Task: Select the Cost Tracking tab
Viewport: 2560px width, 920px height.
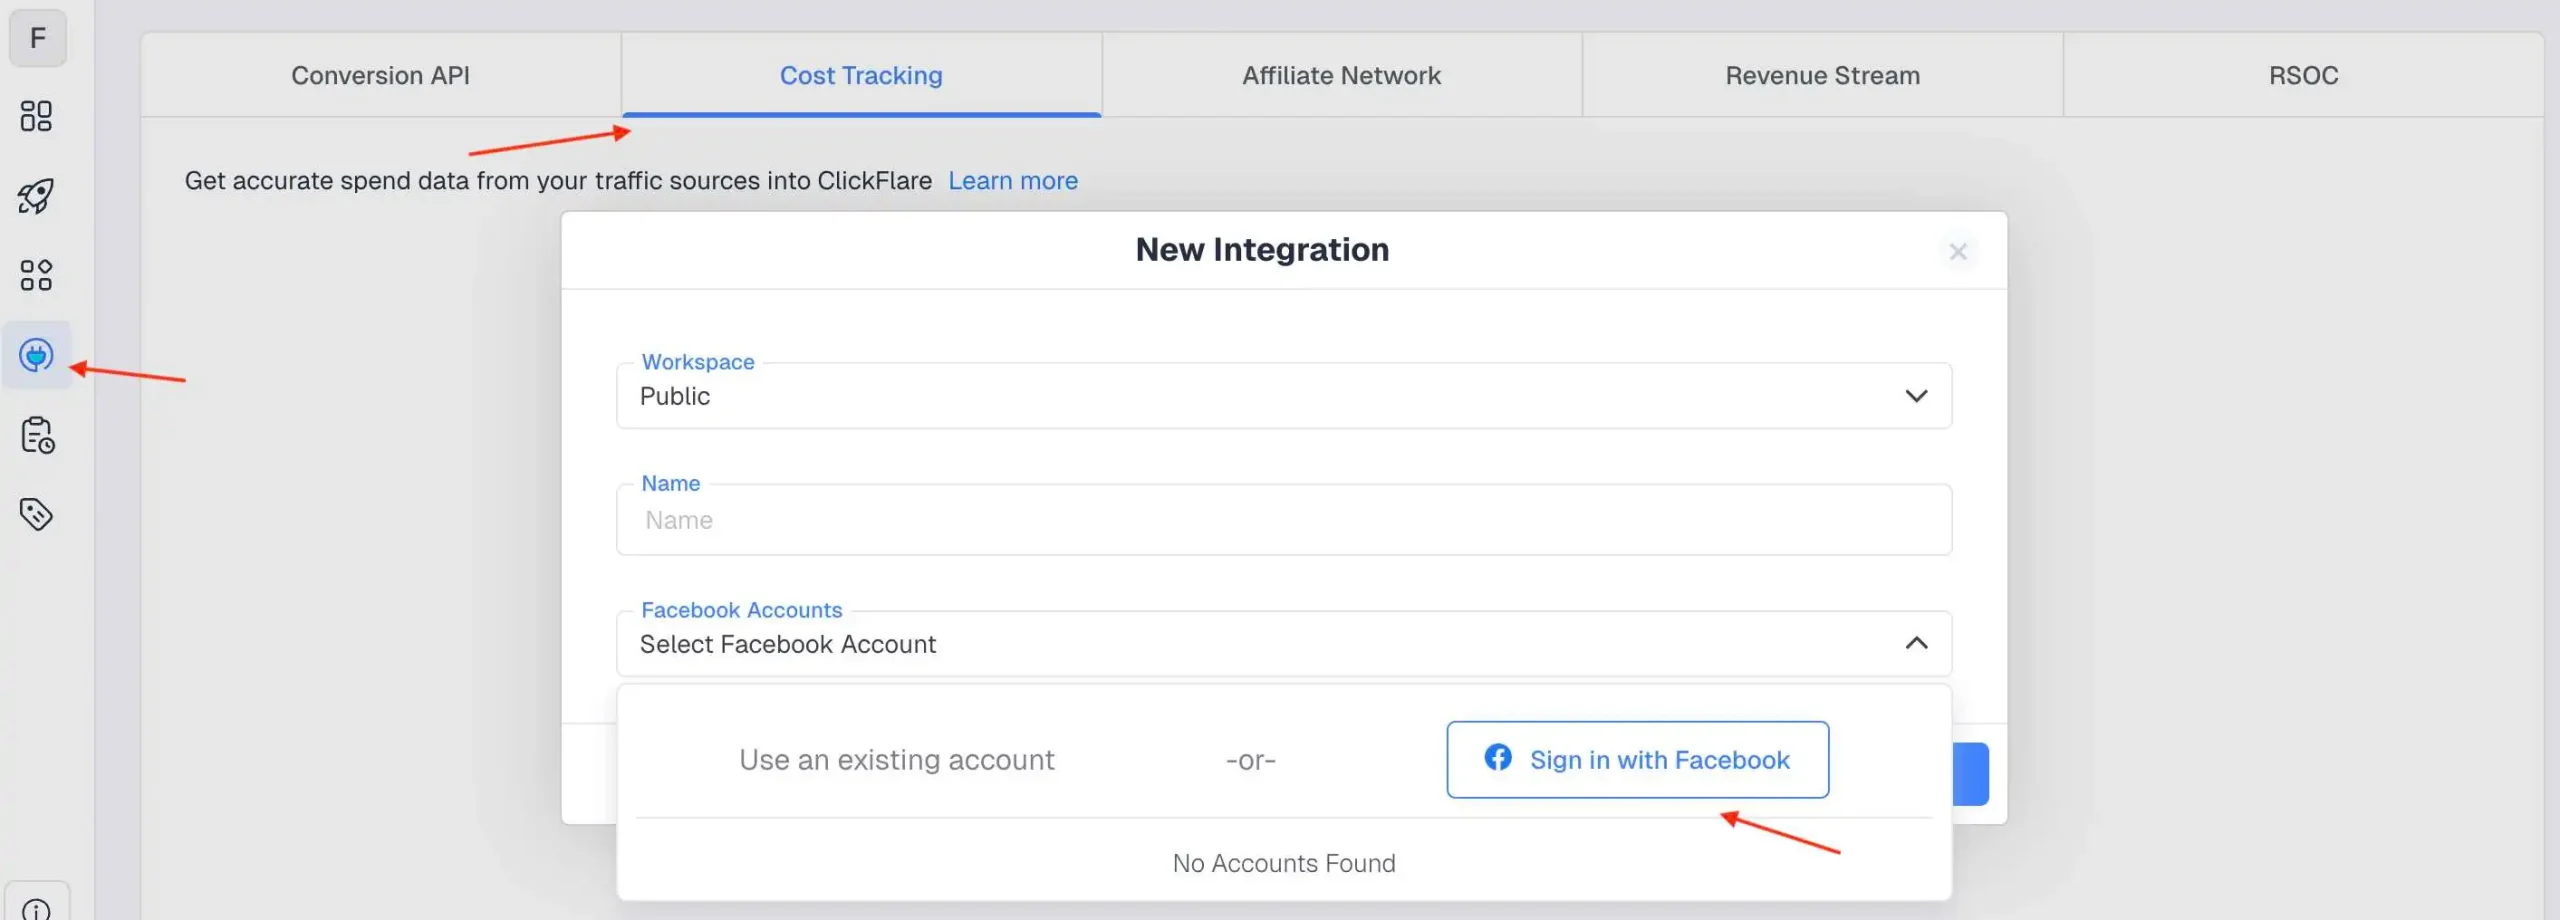Action: pos(861,75)
